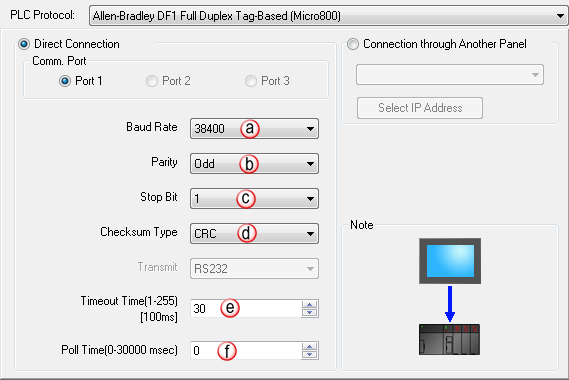Select Port 3 radio button
The width and height of the screenshot is (569, 380).
pos(251,81)
